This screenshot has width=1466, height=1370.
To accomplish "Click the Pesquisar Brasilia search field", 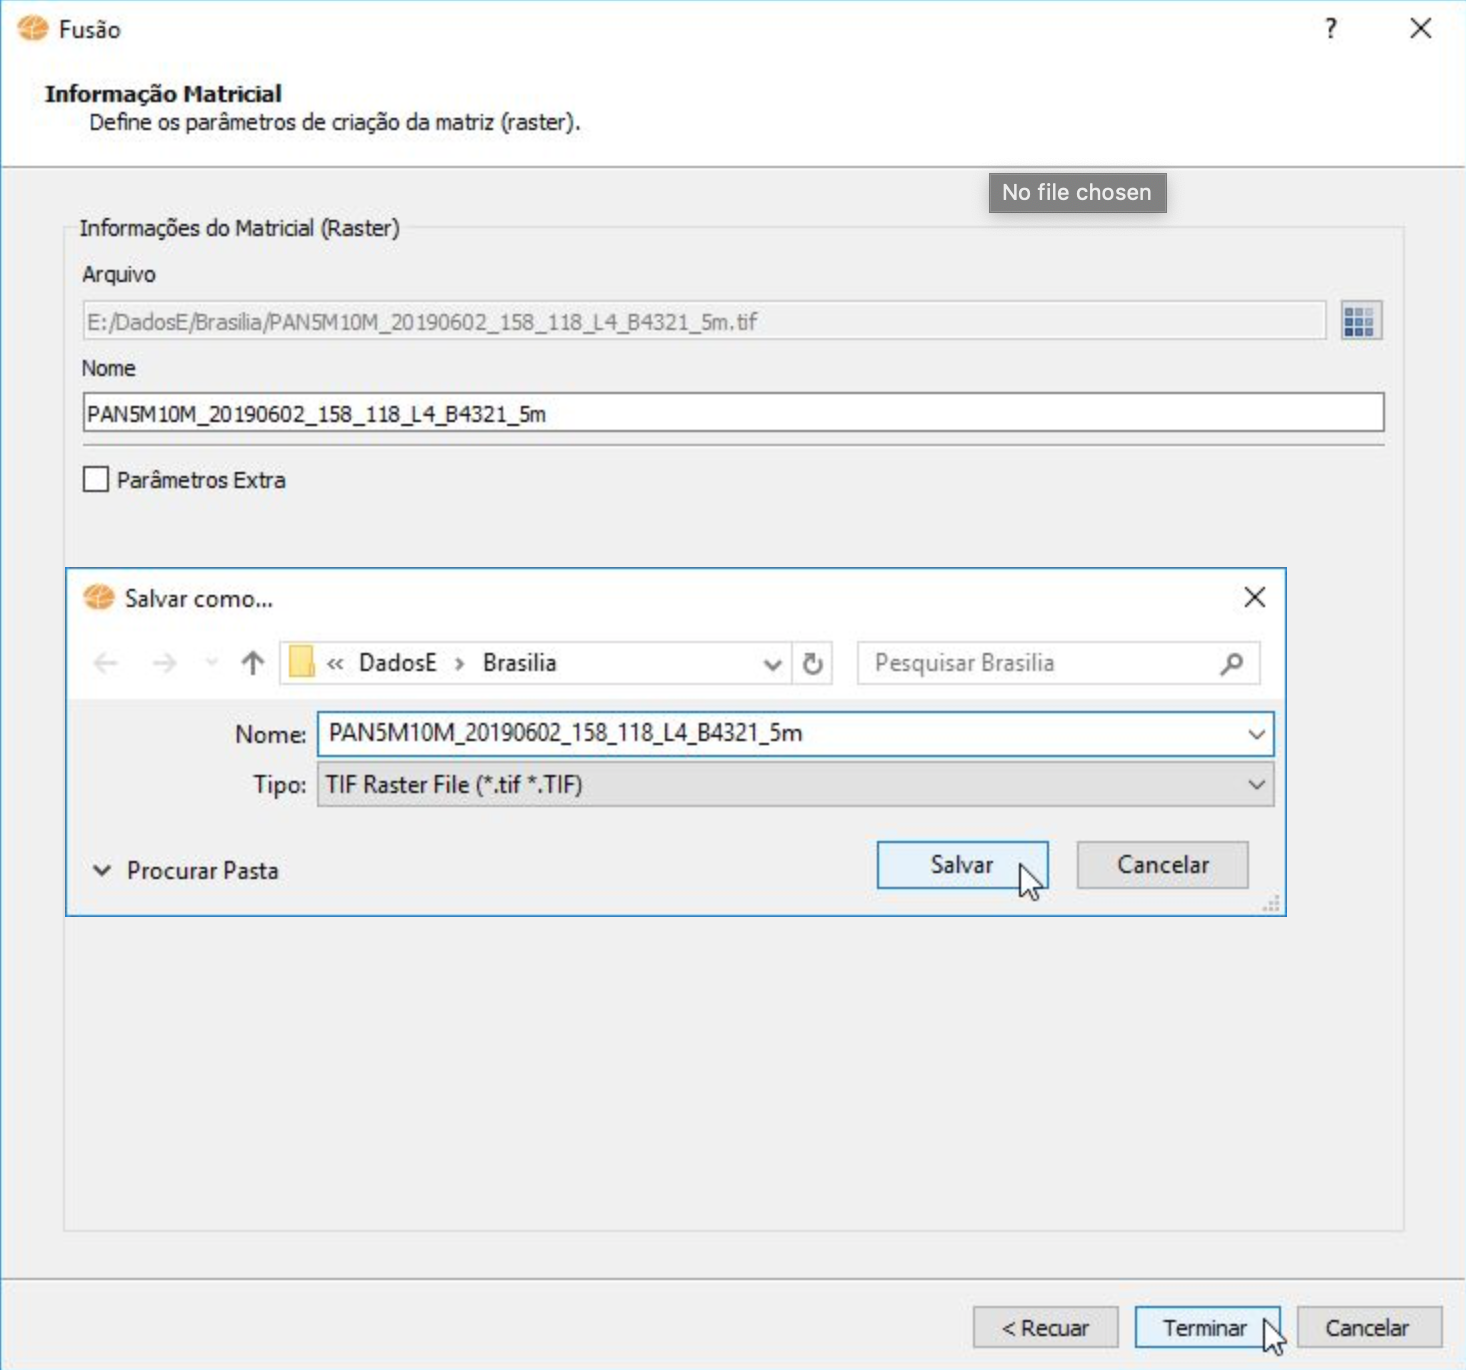I will pyautogui.click(x=1040, y=663).
